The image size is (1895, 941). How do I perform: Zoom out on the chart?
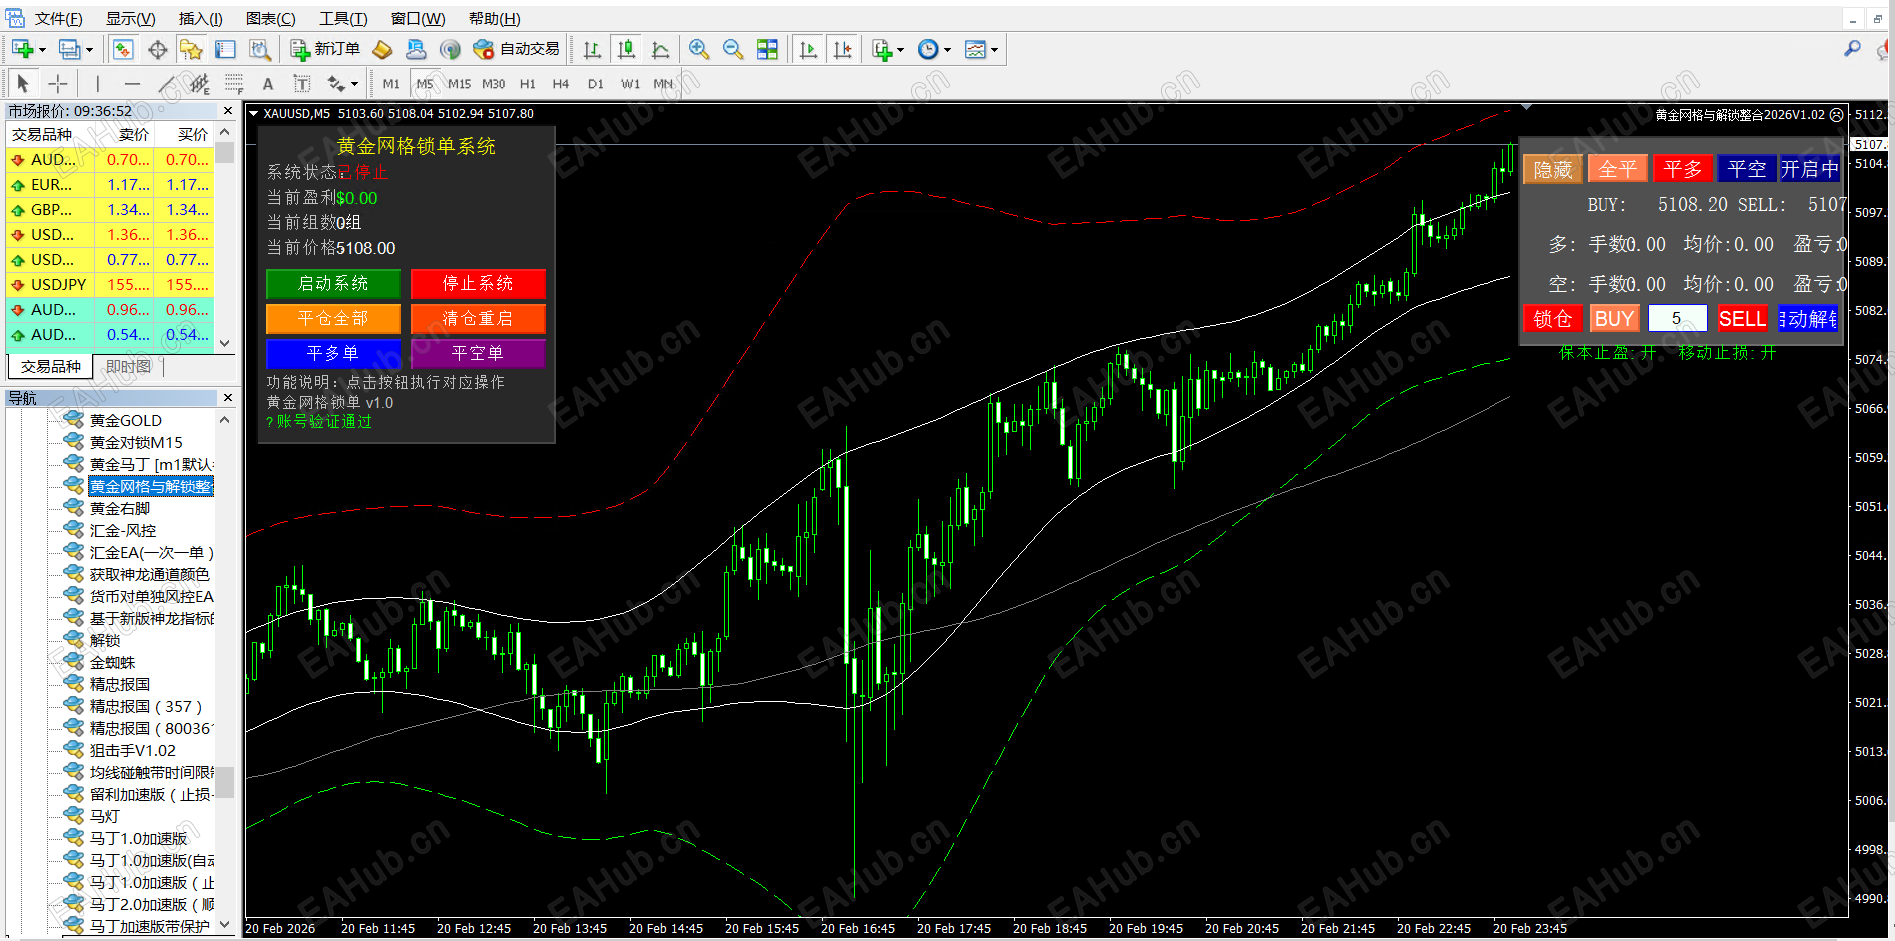point(733,49)
